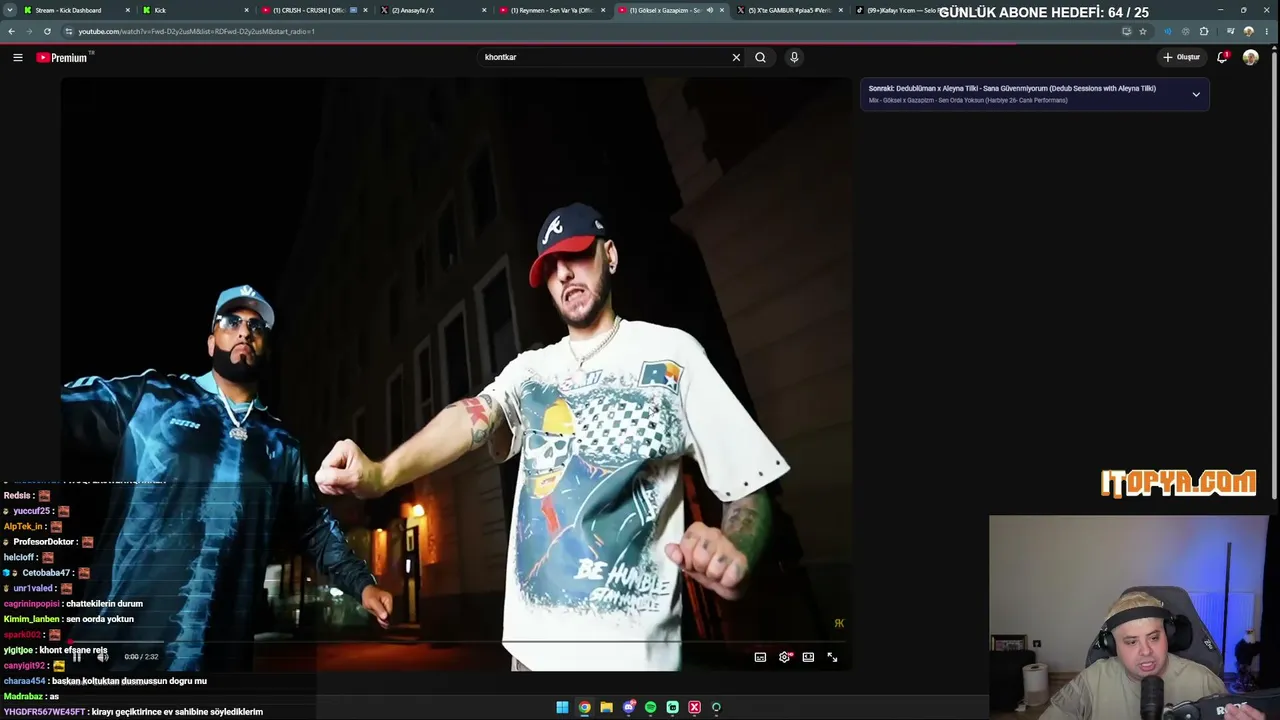This screenshot has width=1280, height=720.
Task: Click the Oluştur create button
Action: tap(1181, 57)
